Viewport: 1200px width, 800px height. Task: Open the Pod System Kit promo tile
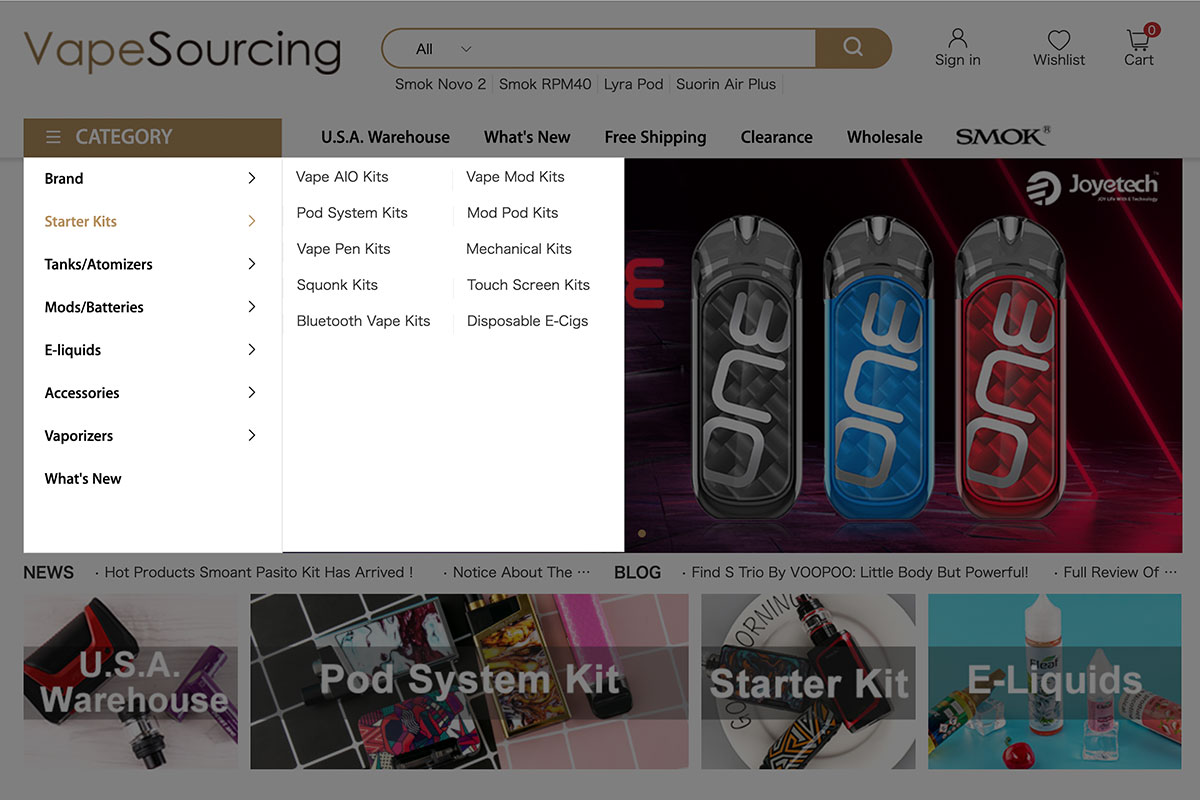(x=469, y=682)
